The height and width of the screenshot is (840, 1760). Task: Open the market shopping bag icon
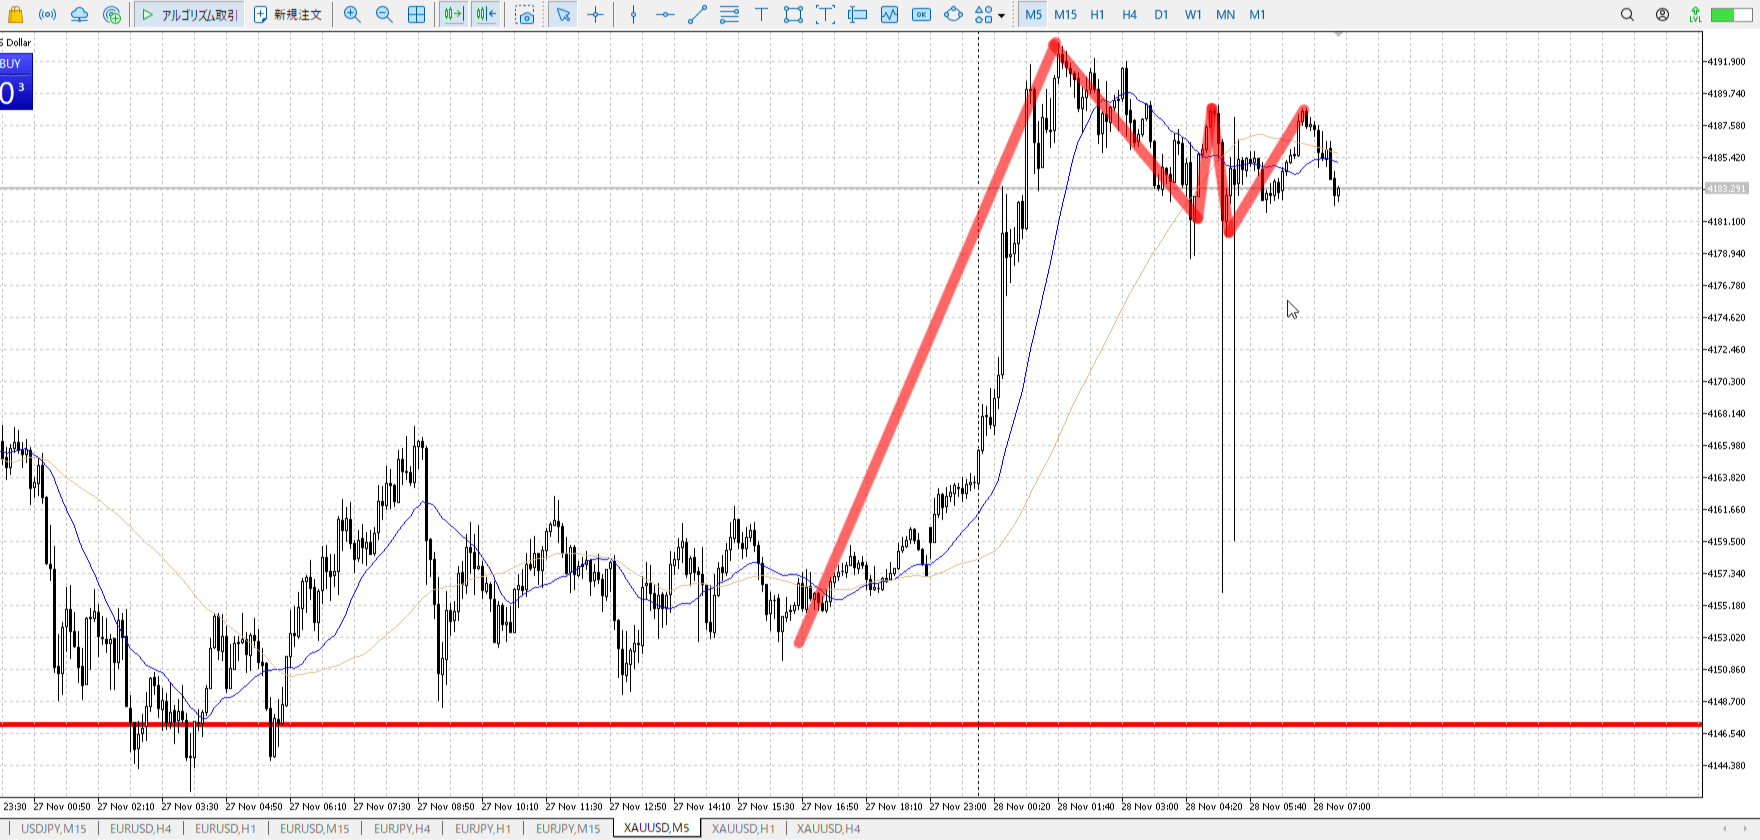click(15, 15)
